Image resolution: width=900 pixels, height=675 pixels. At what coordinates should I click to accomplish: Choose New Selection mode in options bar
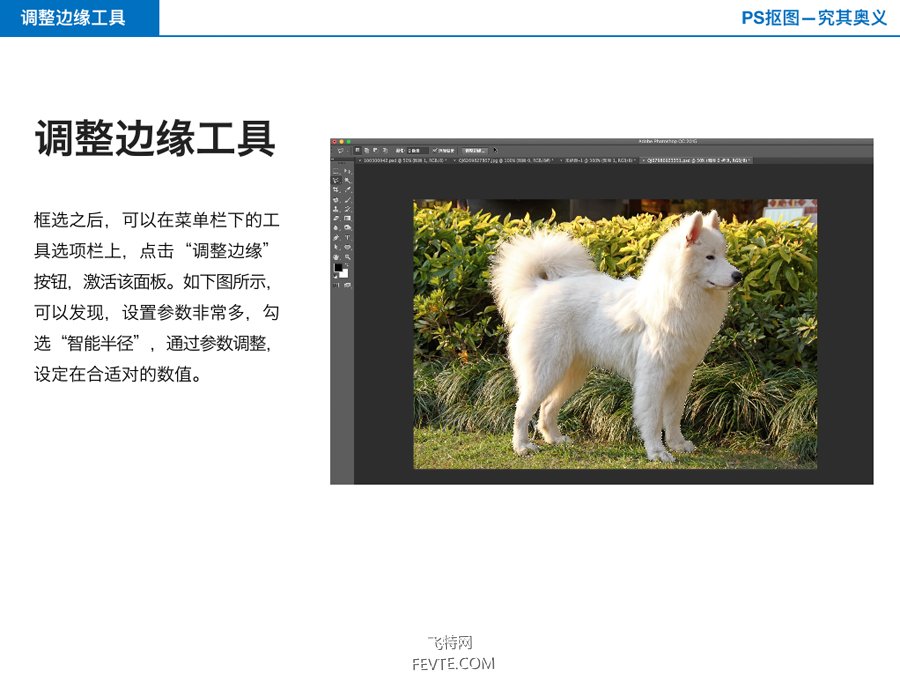[357, 150]
